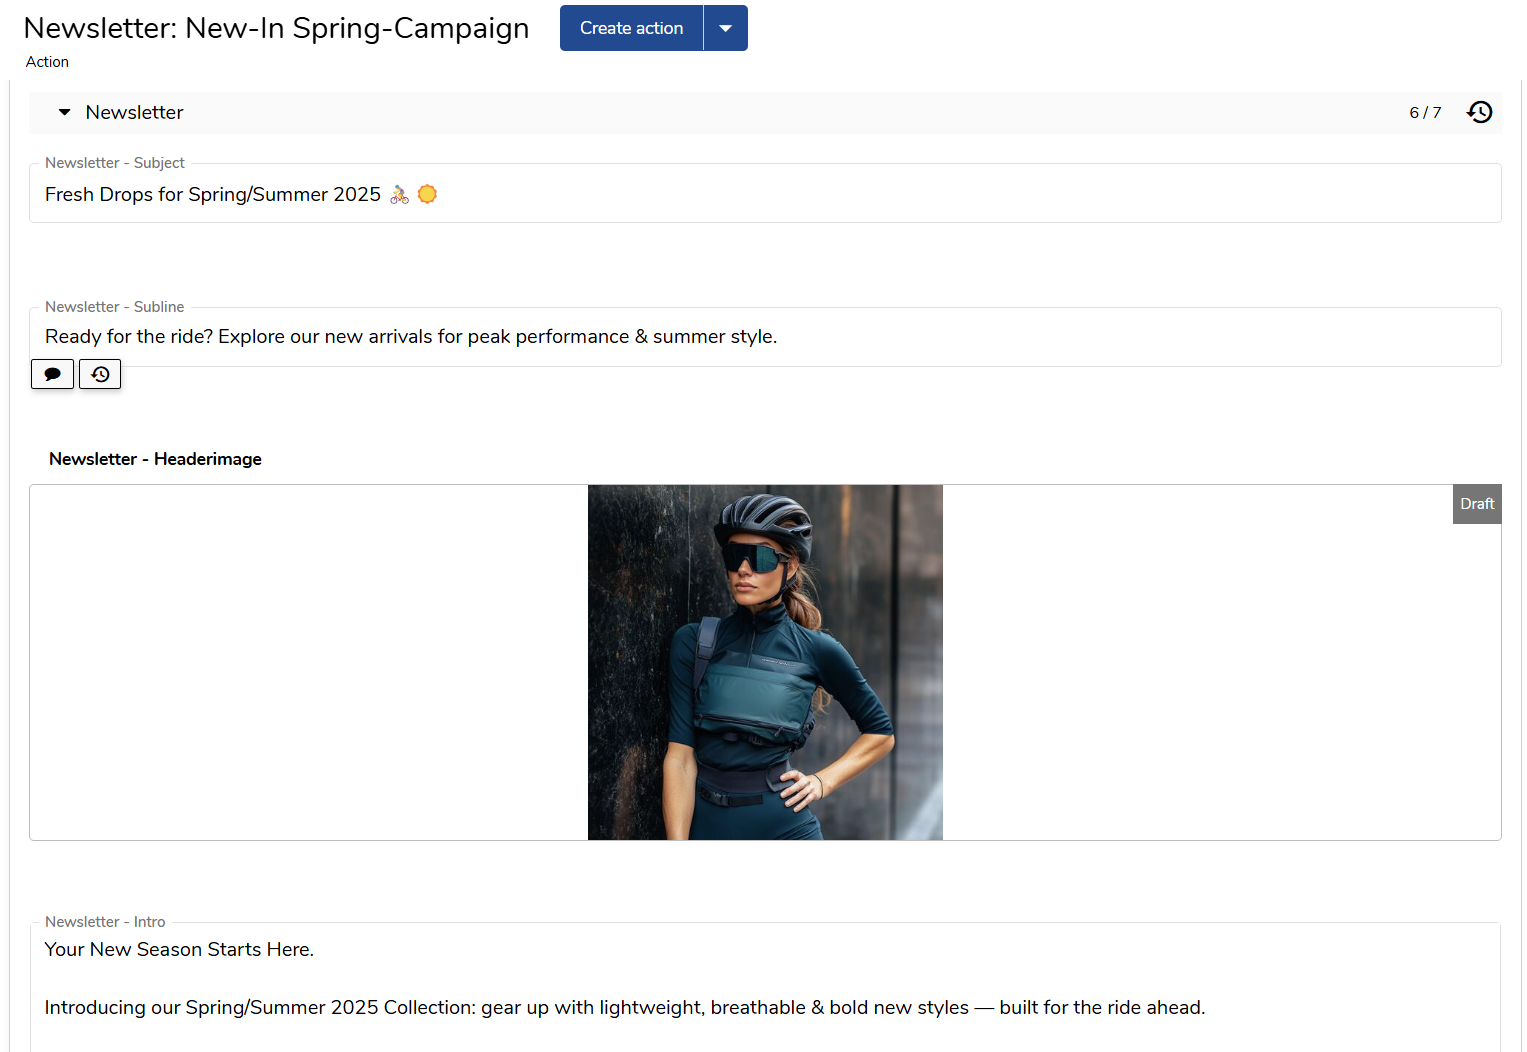Click the Newsletter Intro text area
This screenshot has height=1052, width=1527.
tap(765, 987)
